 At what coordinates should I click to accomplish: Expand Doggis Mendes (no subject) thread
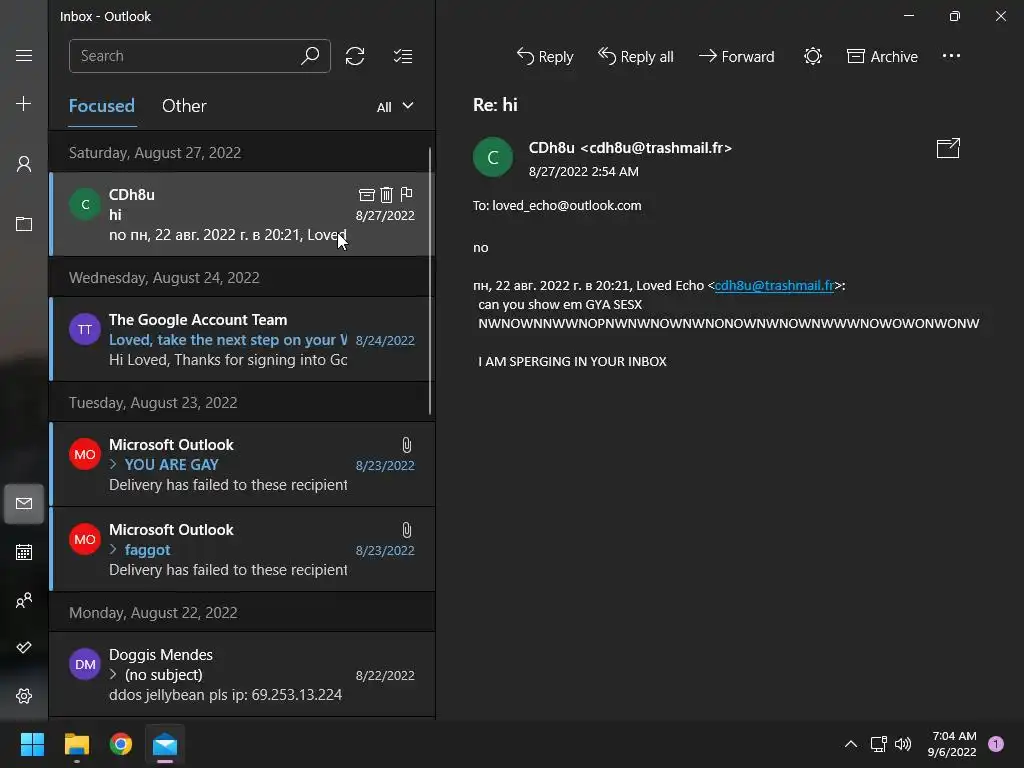113,674
